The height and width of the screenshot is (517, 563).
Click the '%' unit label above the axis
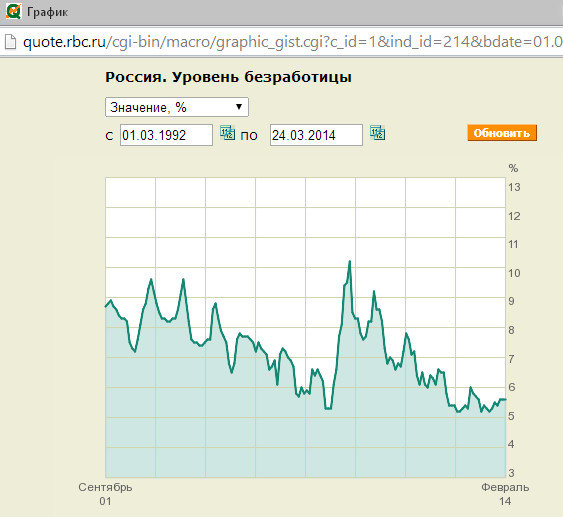point(513,168)
